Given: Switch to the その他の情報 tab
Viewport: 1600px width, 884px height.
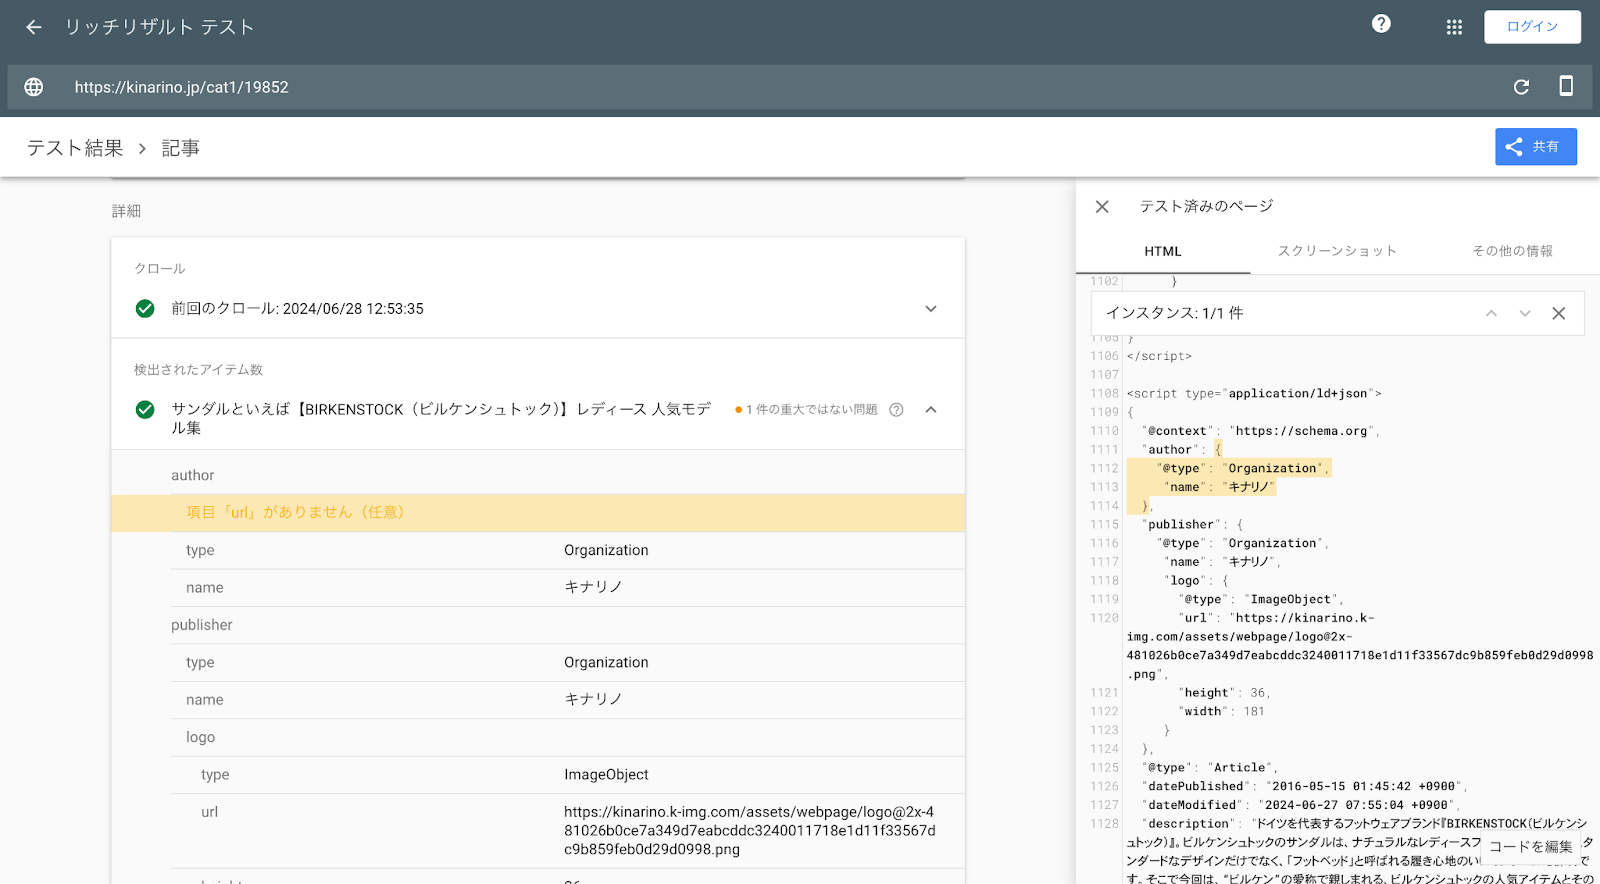Looking at the screenshot, I should pos(1512,251).
